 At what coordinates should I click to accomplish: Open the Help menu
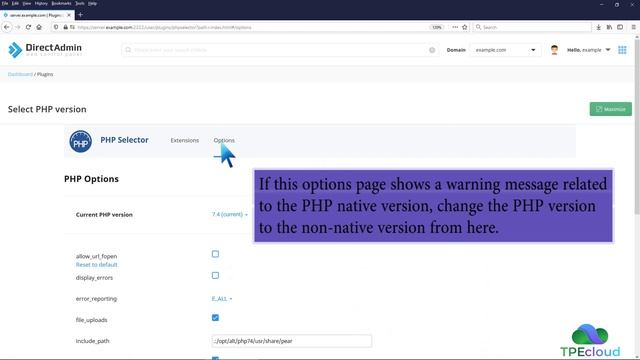[x=93, y=3]
